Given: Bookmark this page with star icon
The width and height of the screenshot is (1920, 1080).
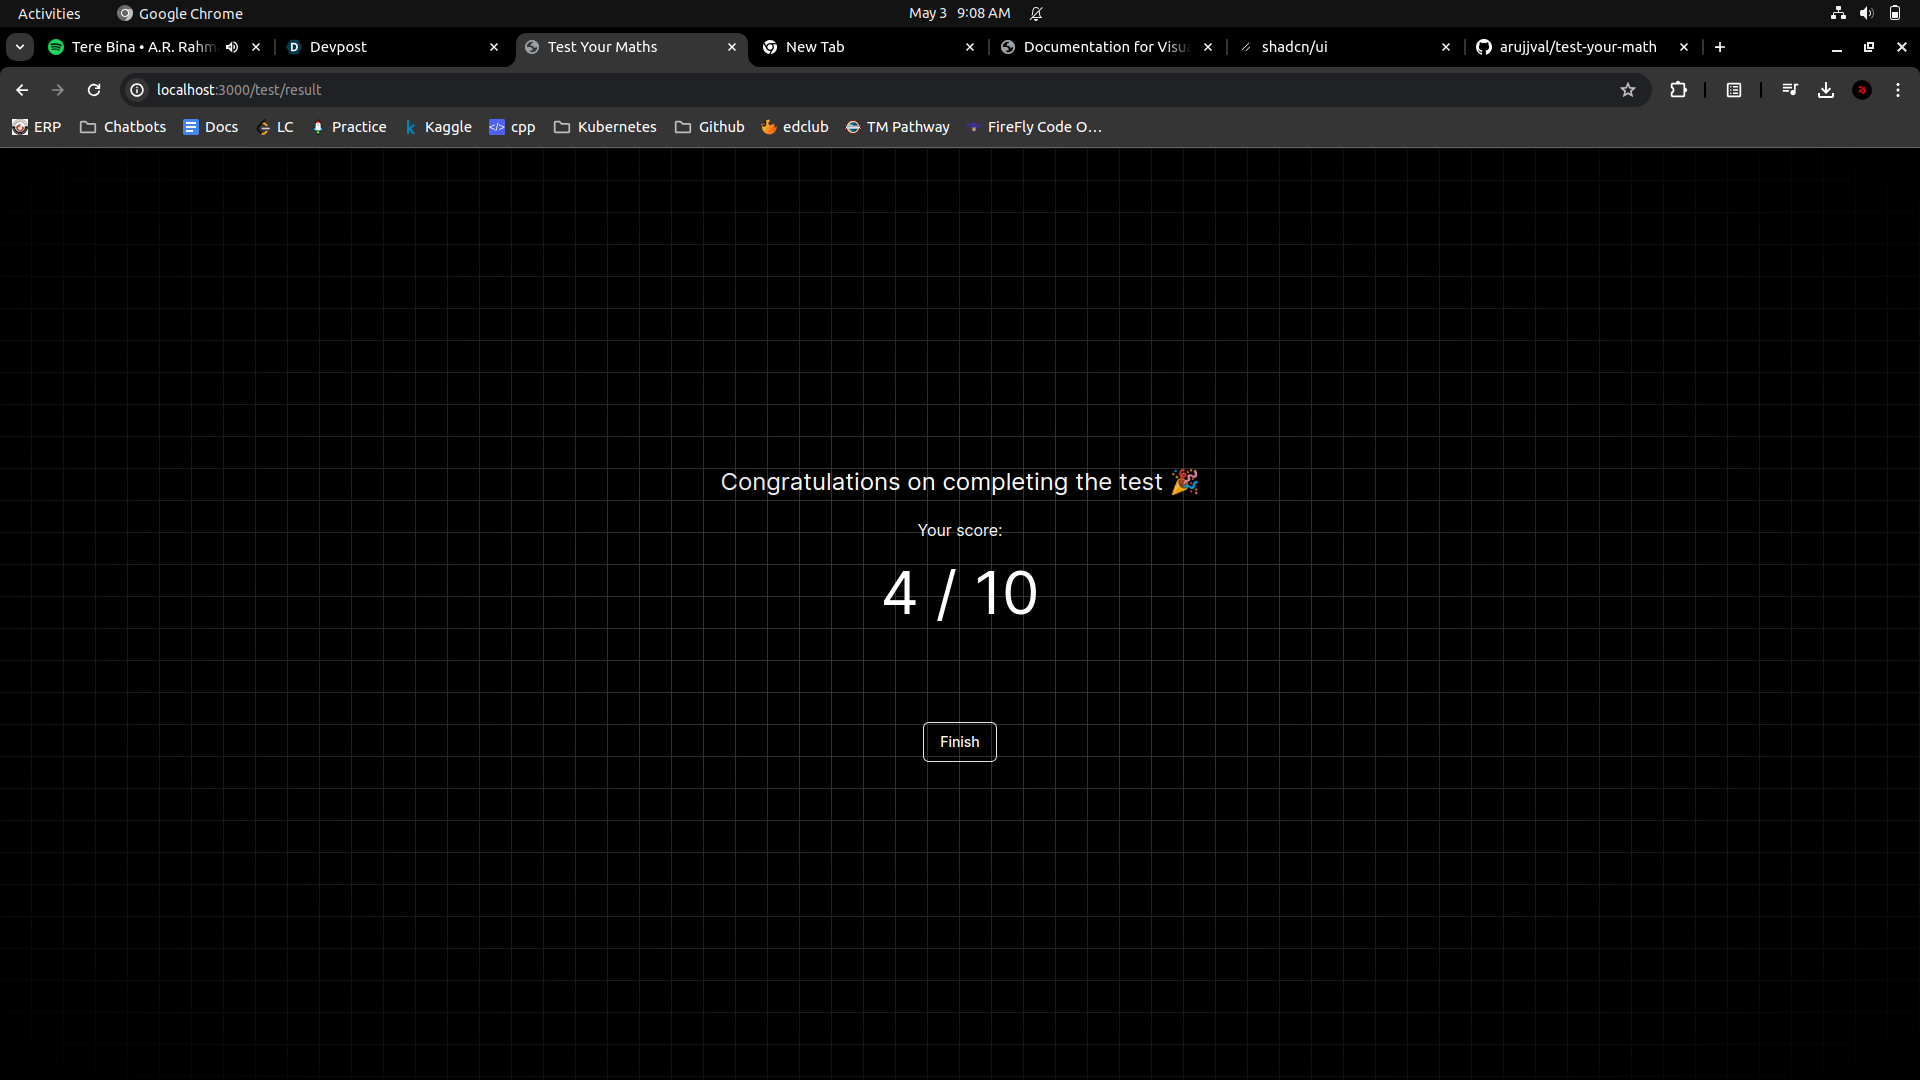Looking at the screenshot, I should coord(1628,90).
